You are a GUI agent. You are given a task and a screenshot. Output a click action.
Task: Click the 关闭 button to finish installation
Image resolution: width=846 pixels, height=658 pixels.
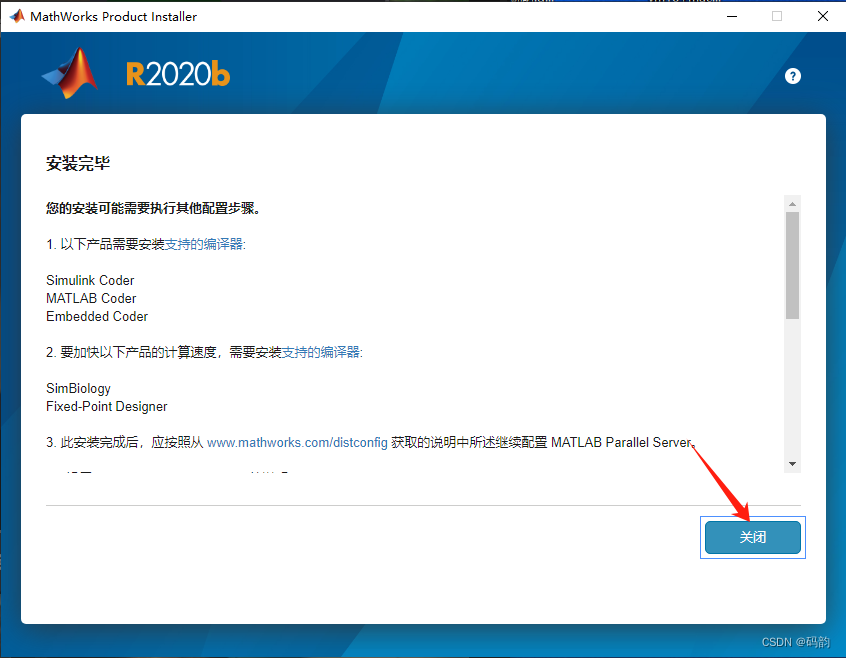coord(752,537)
